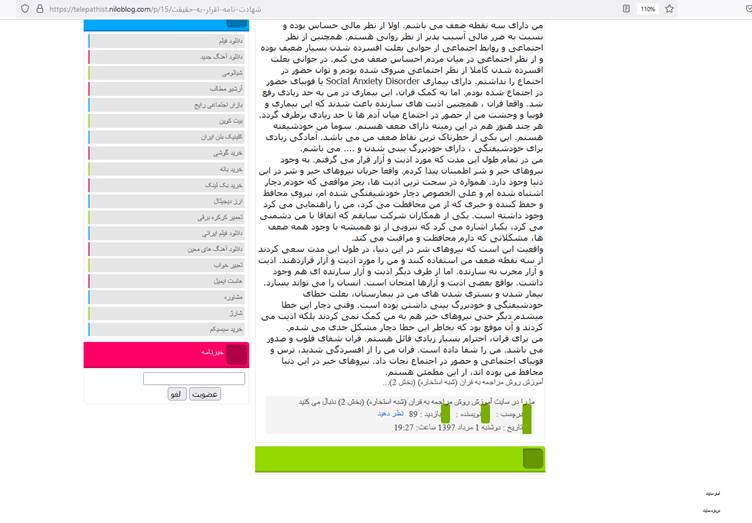Click the view count 89
The height and width of the screenshot is (523, 752).
coord(413,414)
